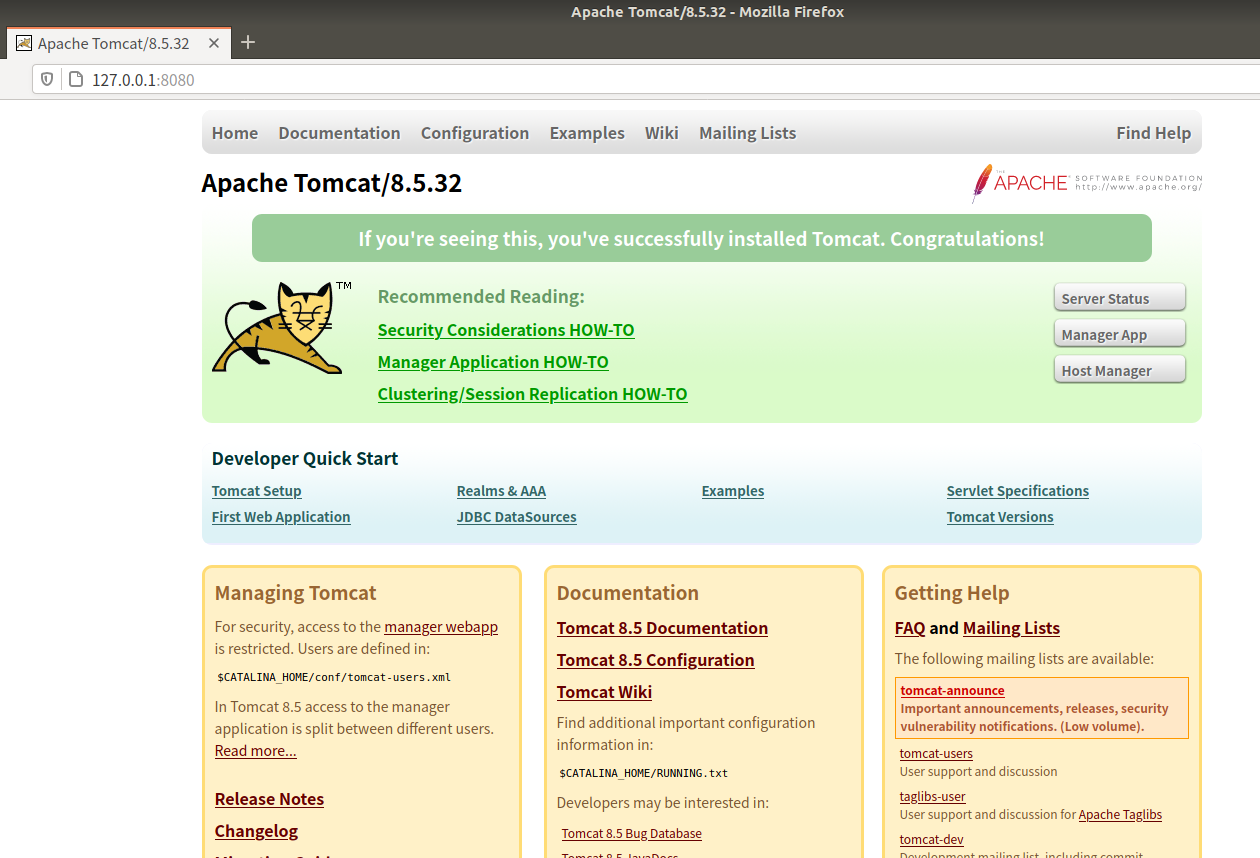1260x858 pixels.
Task: Open Tomcat 8.5 Configuration link
Action: [x=656, y=660]
